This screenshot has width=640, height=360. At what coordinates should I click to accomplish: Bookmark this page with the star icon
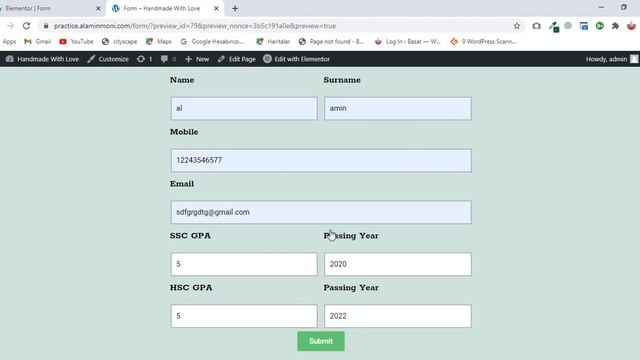[517, 26]
